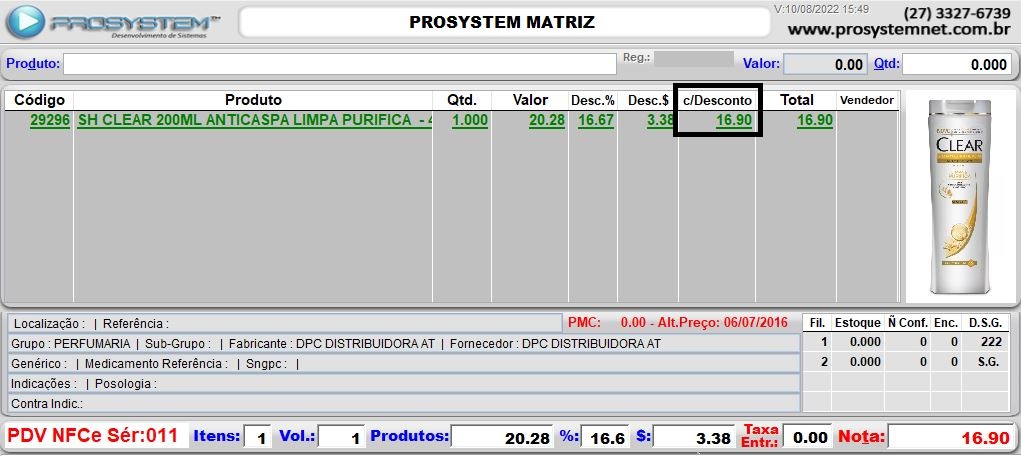Image resolution: width=1021 pixels, height=456 pixels.
Task: Select the Desc.% column header
Action: coord(593,100)
